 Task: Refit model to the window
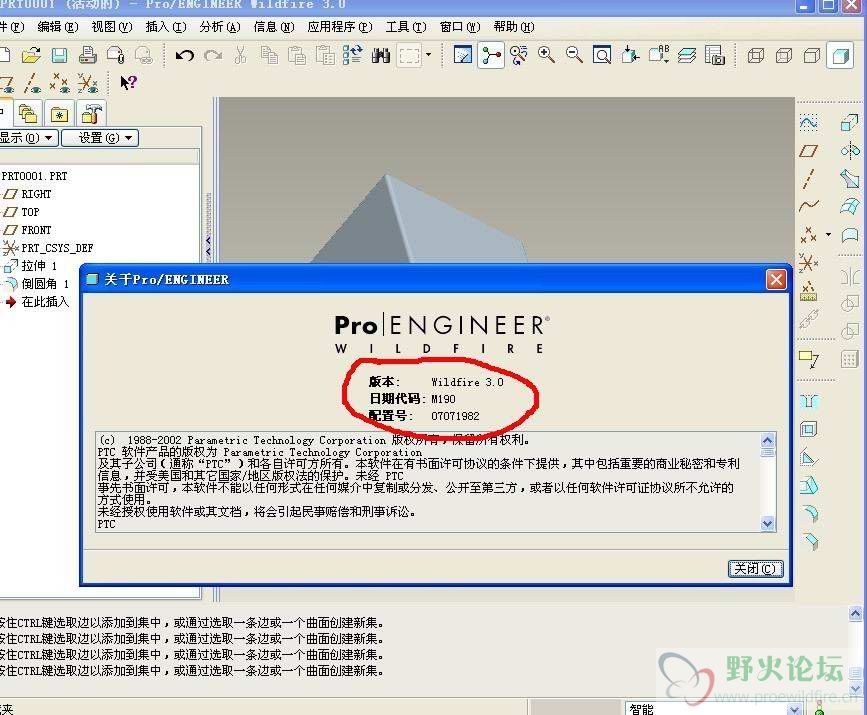pos(602,55)
